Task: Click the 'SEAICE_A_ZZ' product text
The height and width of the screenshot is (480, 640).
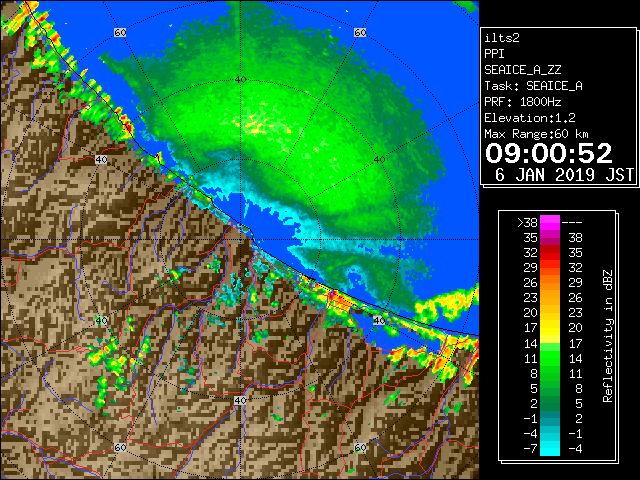Action: coord(523,70)
